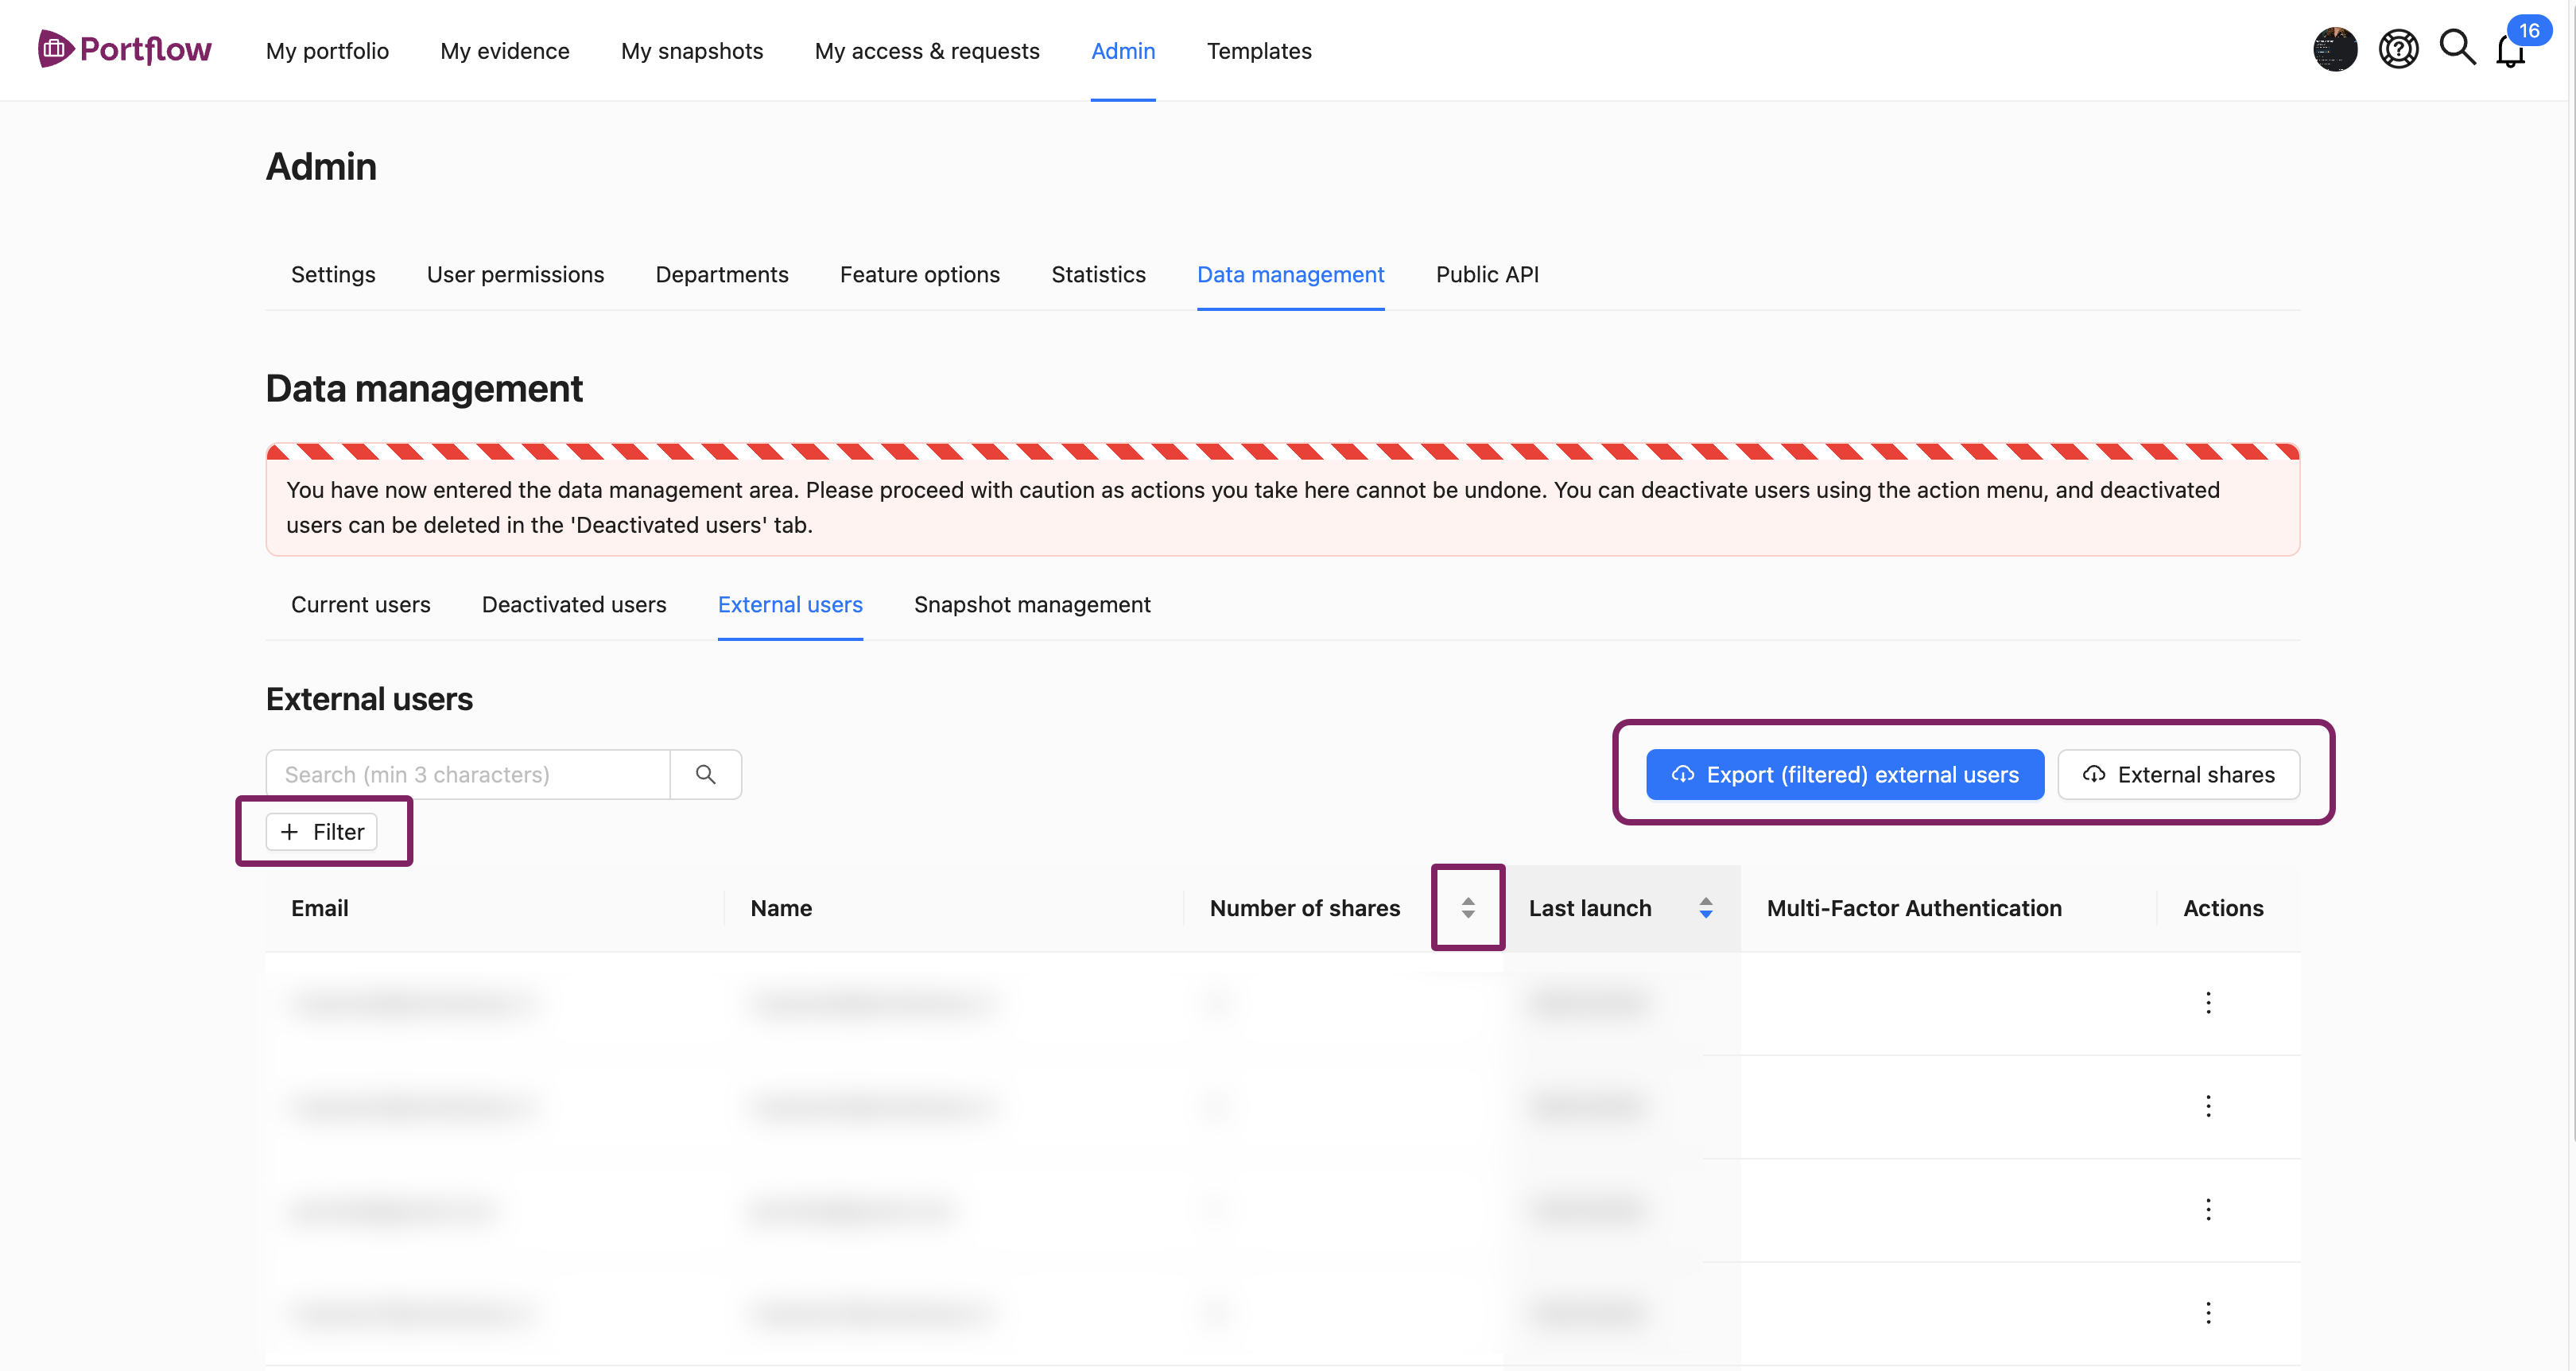Add a Filter
The image size is (2576, 1371).
(x=322, y=832)
